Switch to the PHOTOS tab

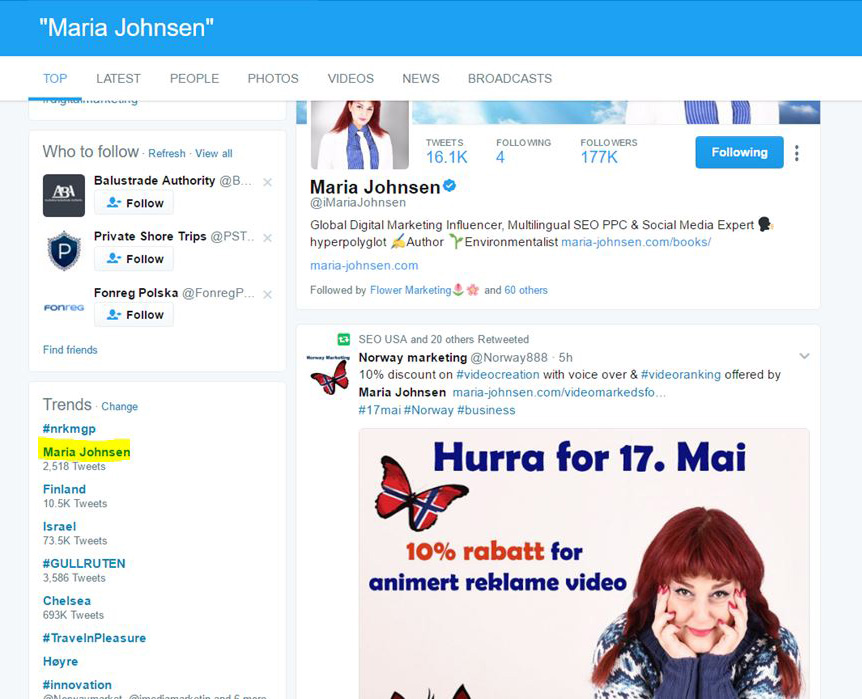[x=273, y=79]
